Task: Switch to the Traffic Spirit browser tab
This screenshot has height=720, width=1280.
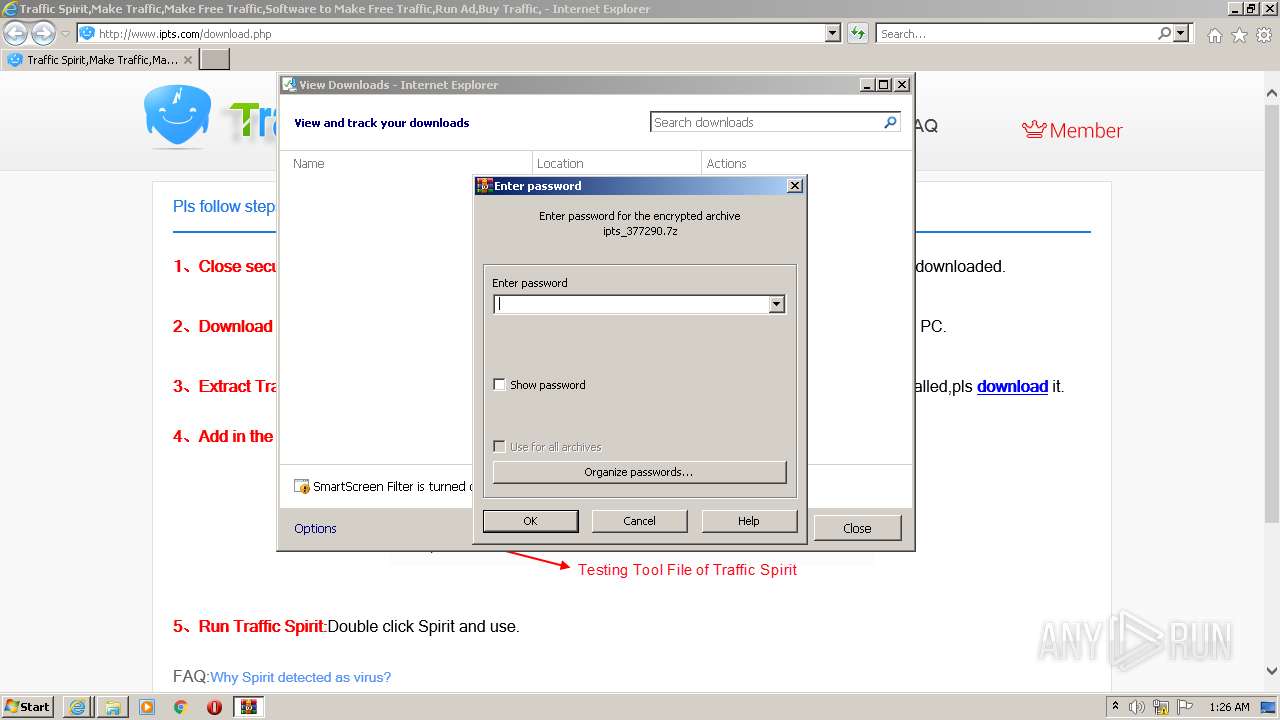Action: coord(99,60)
